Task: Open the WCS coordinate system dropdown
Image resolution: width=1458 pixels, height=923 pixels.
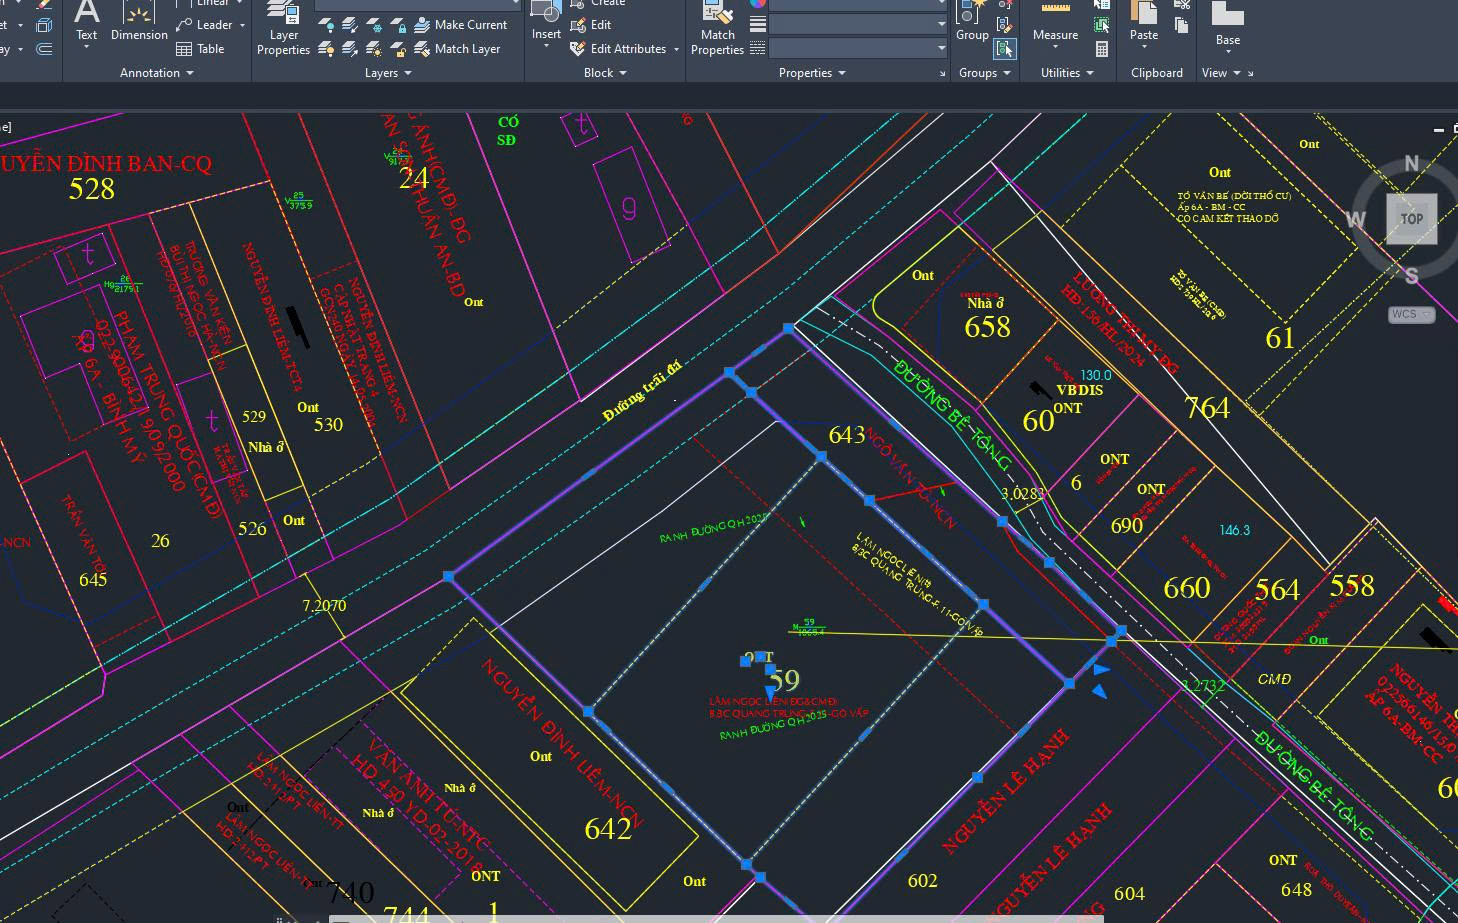Action: [x=1411, y=315]
